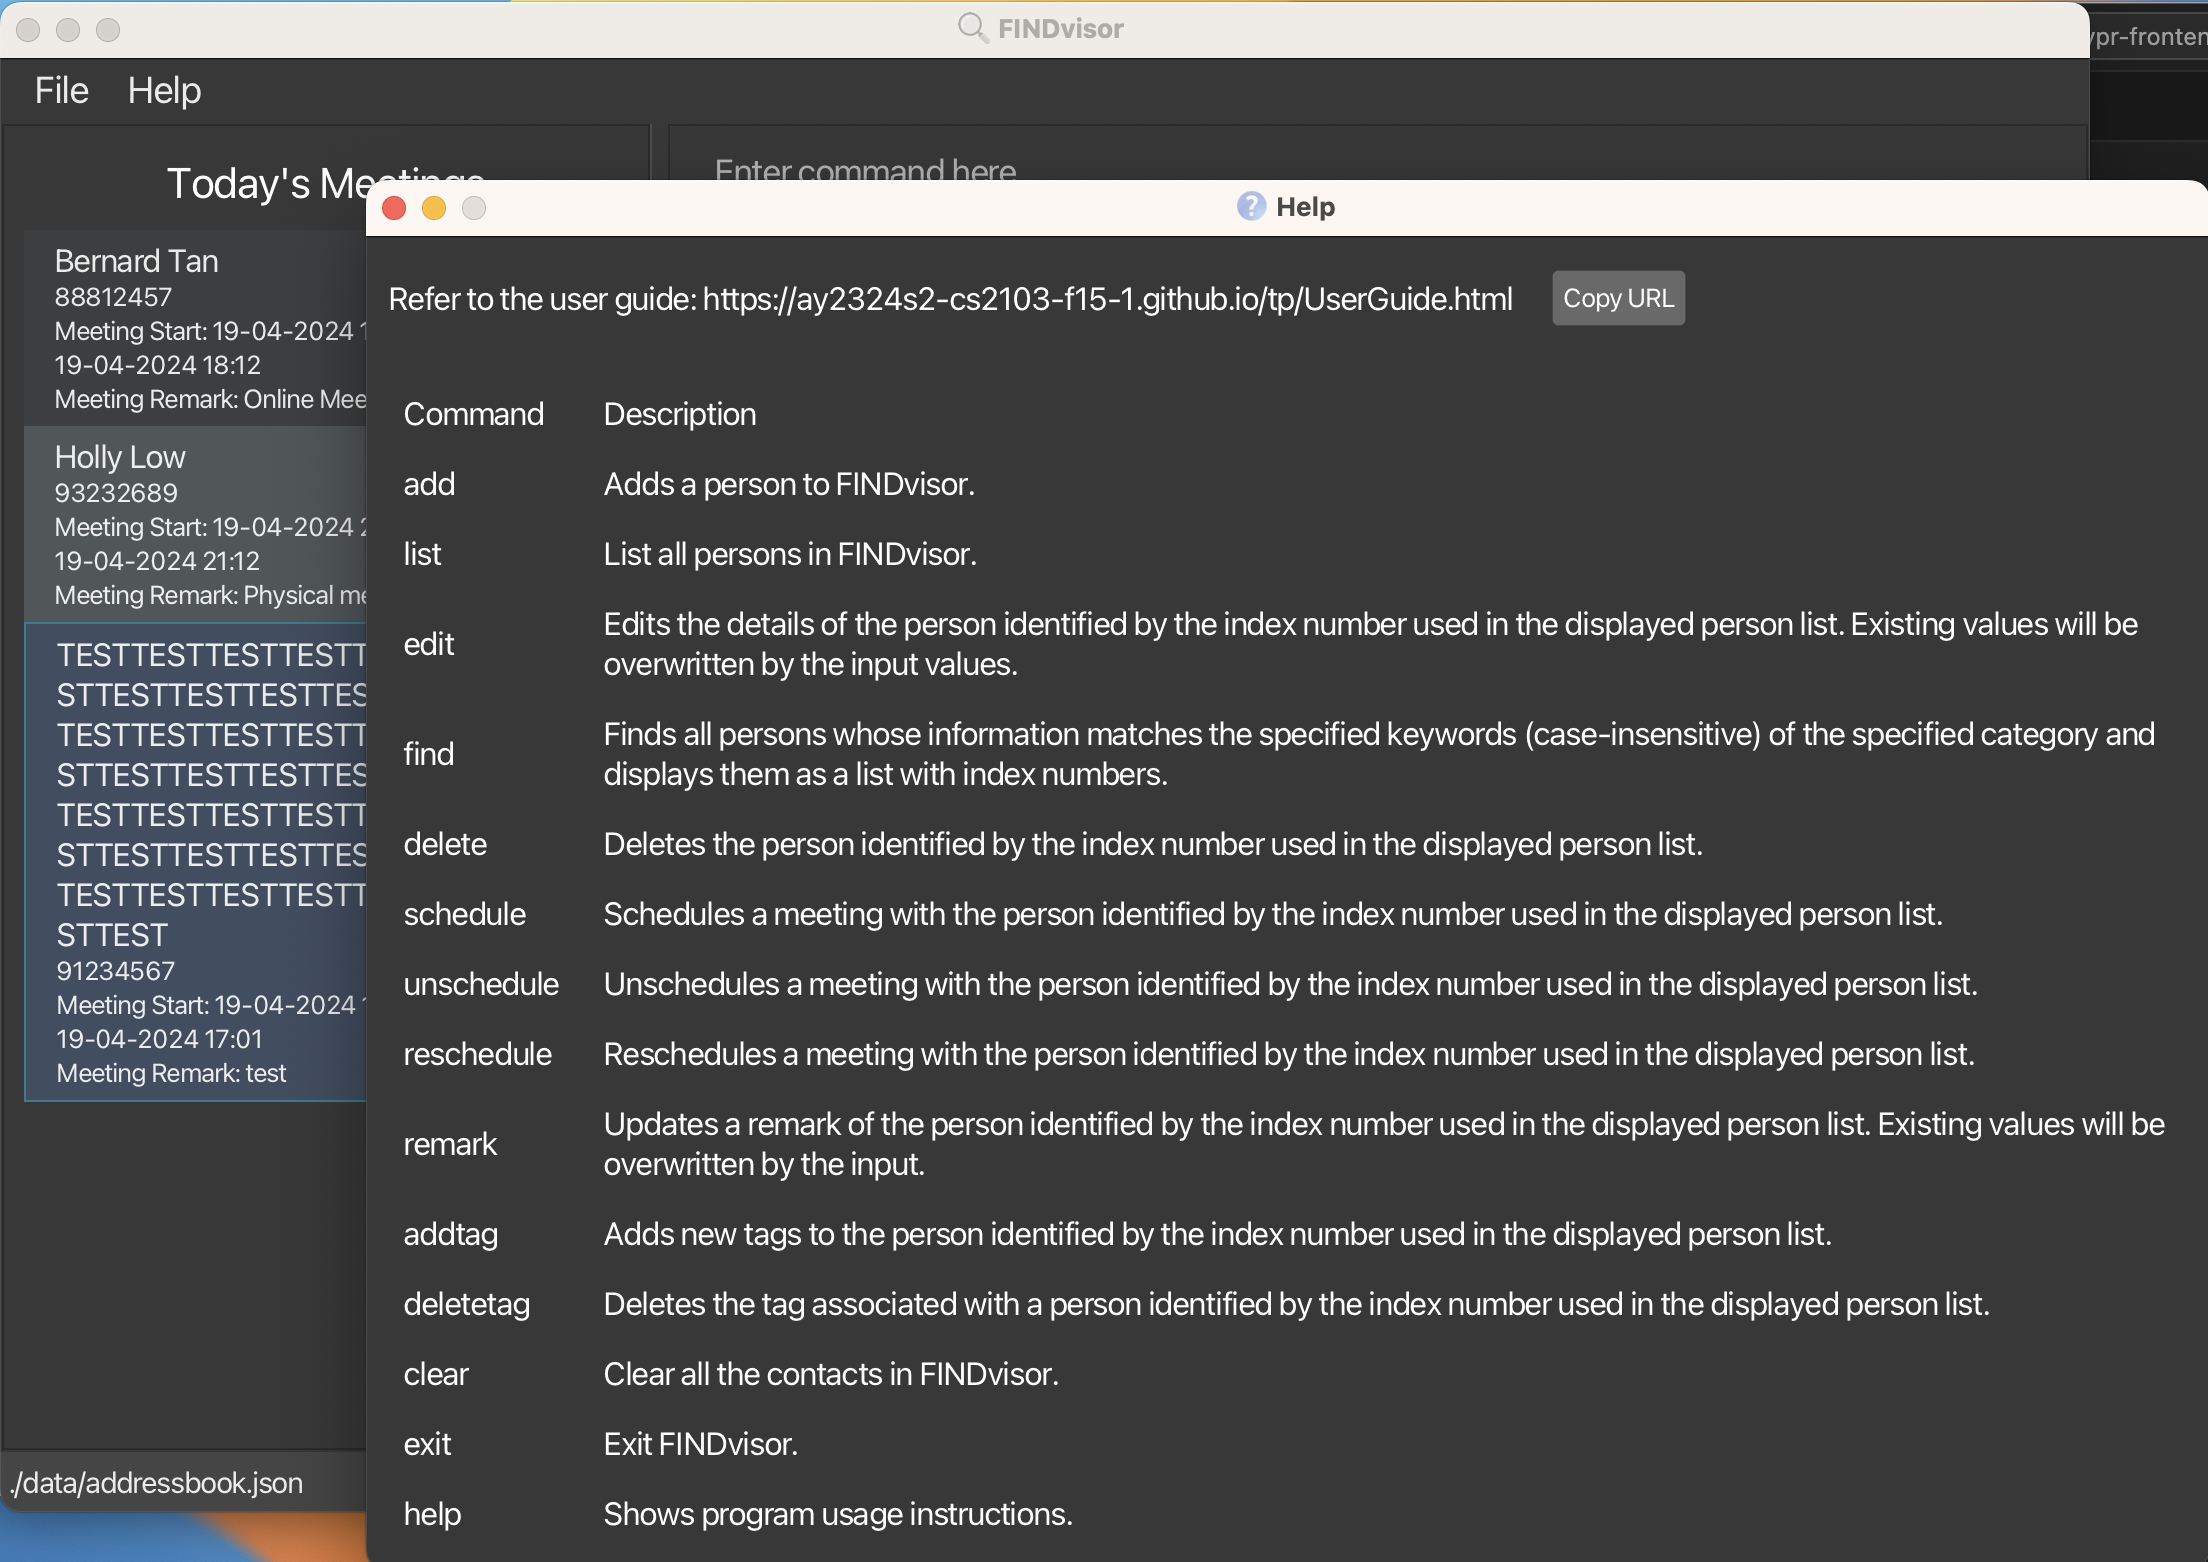
Task: Click the Copy URL button
Action: click(1617, 298)
